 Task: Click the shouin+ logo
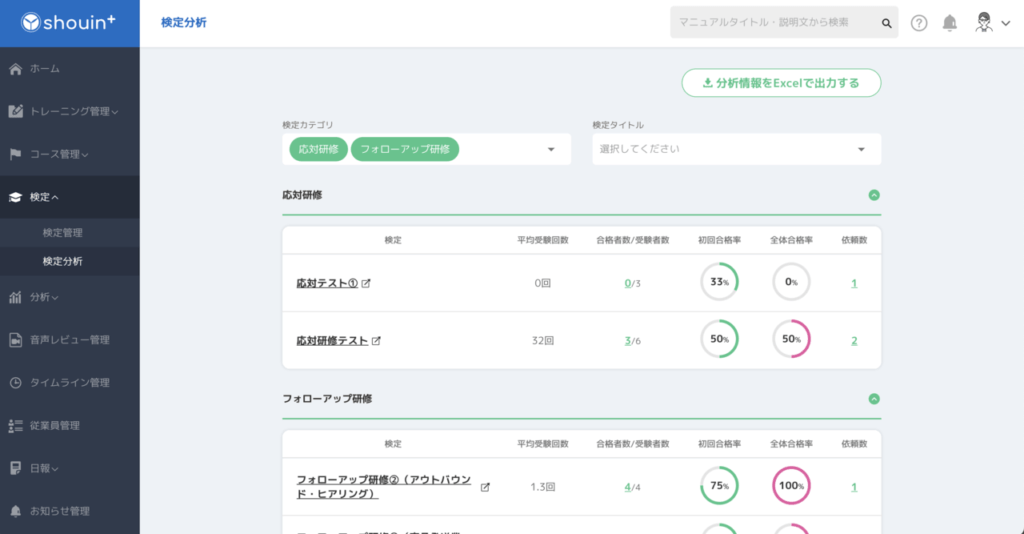(x=69, y=23)
